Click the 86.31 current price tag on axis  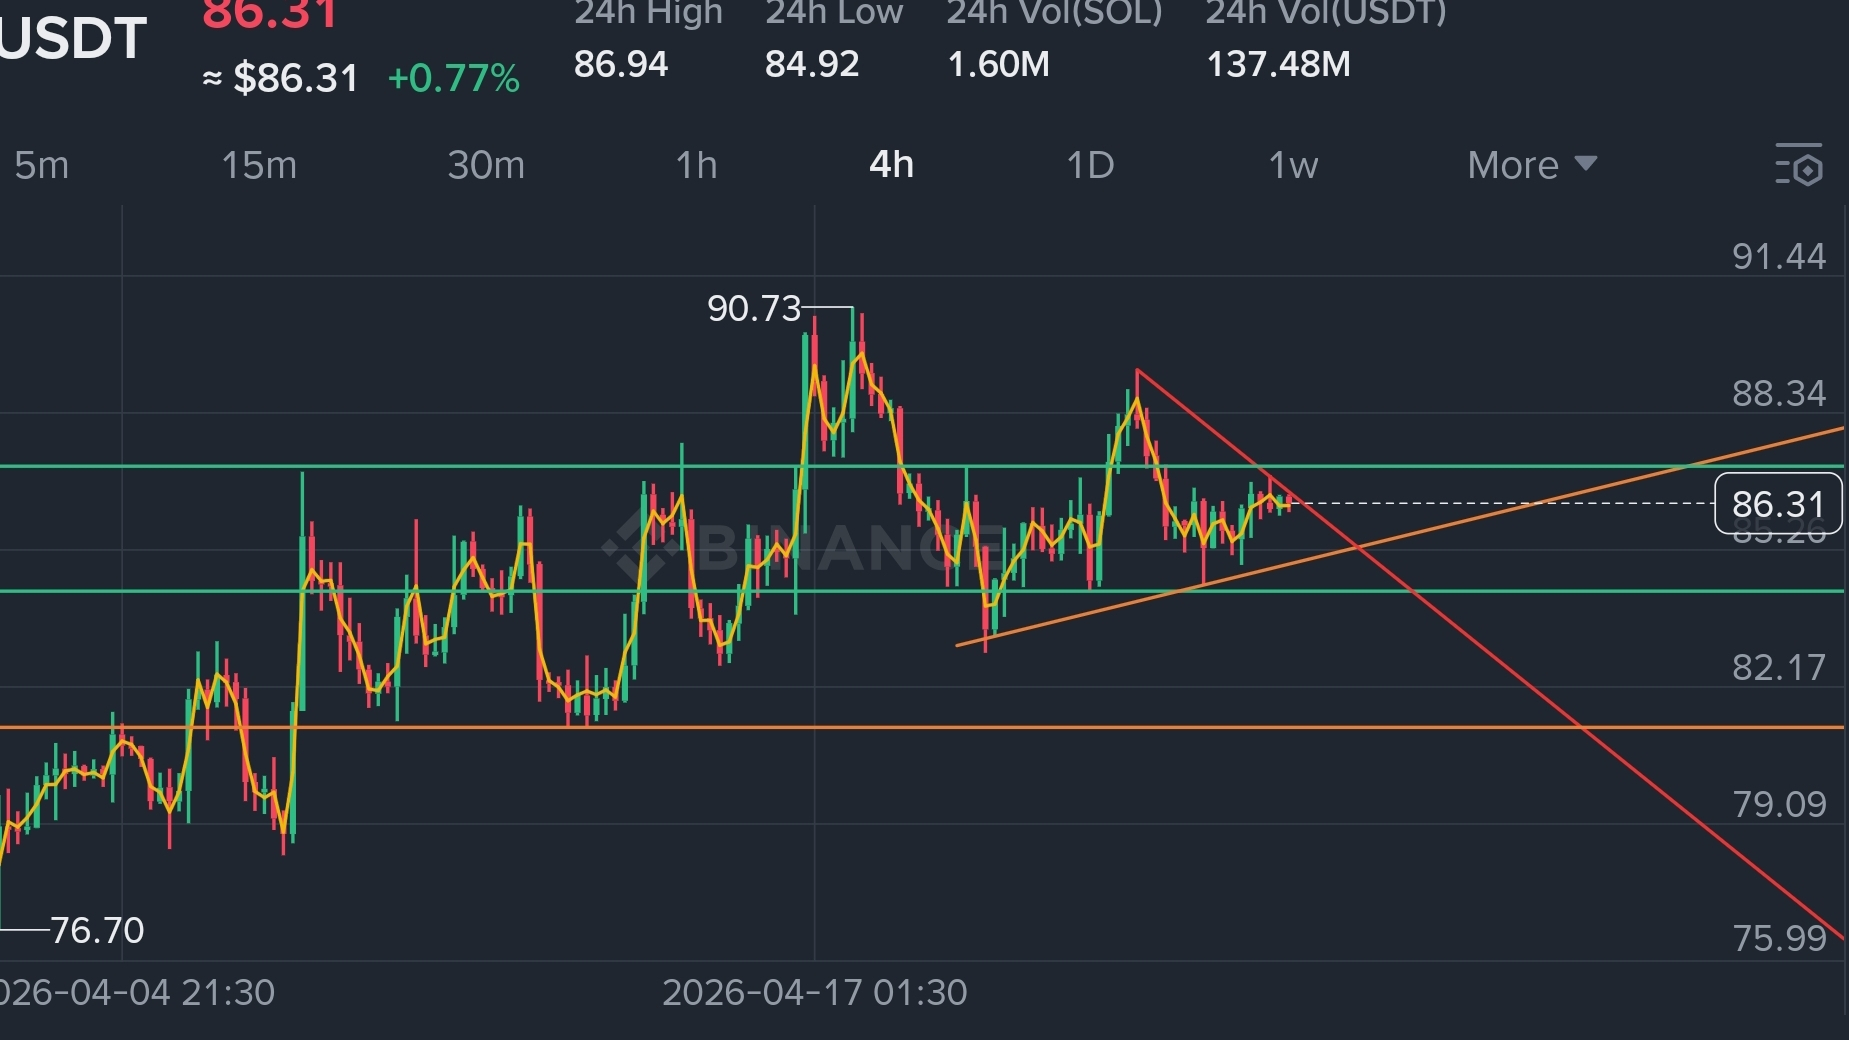point(1778,504)
